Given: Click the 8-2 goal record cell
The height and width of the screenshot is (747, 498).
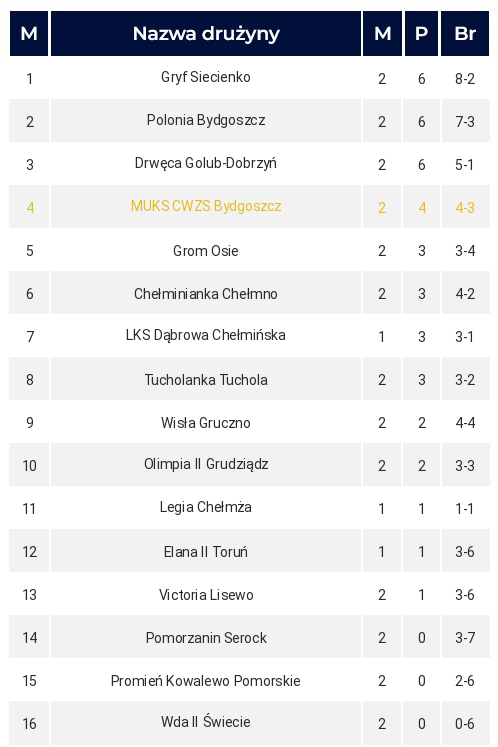Looking at the screenshot, I should (x=465, y=79).
